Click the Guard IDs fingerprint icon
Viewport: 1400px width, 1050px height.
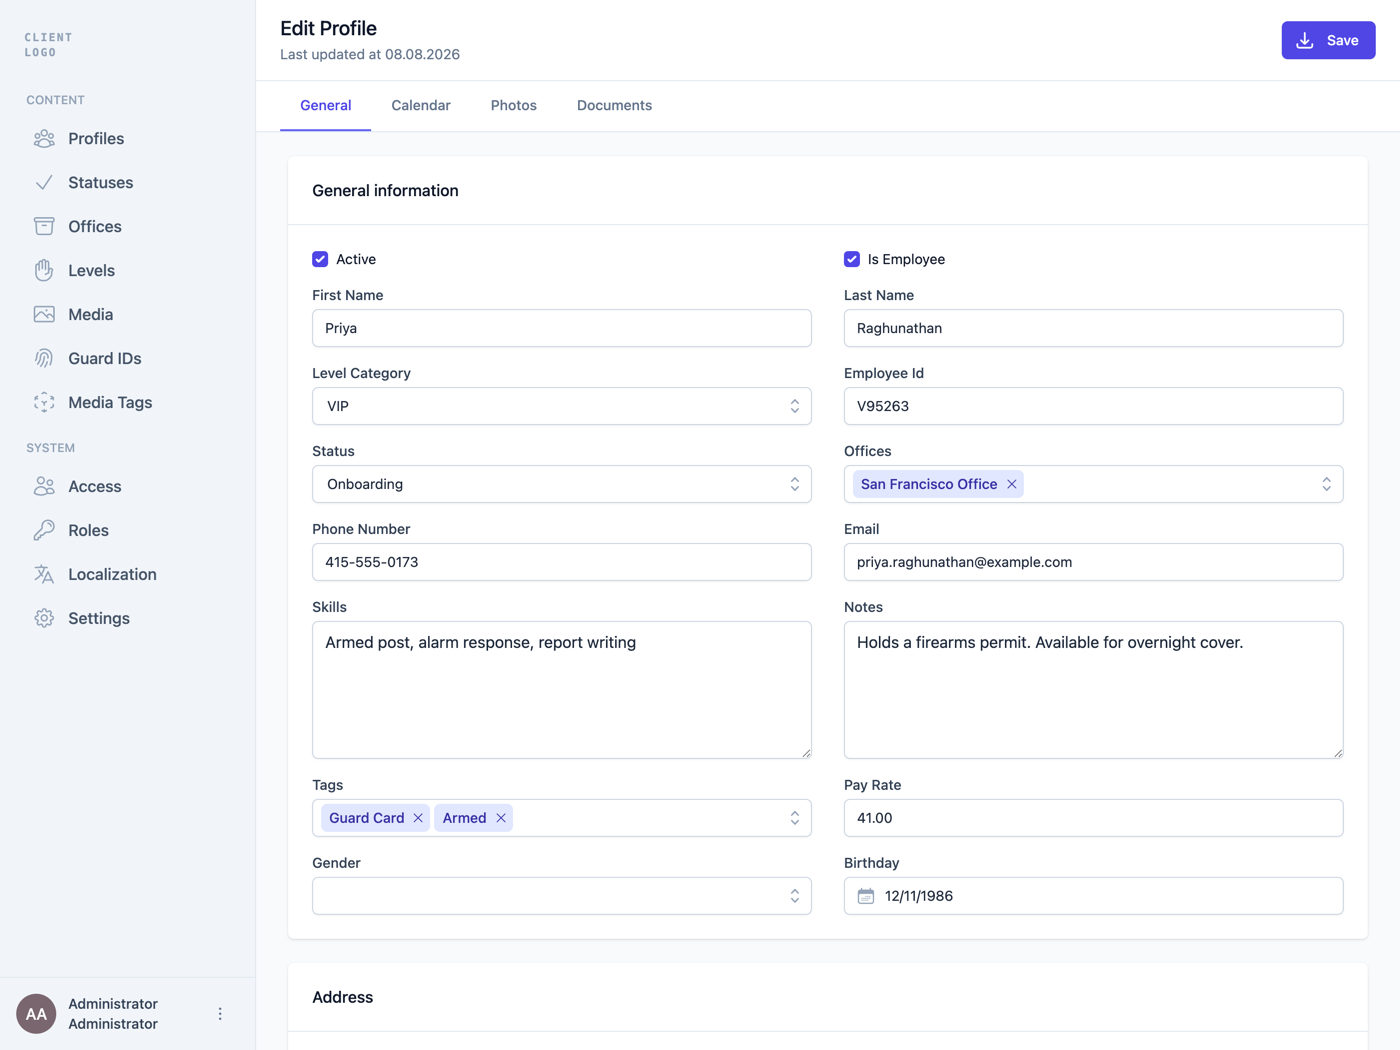[44, 359]
